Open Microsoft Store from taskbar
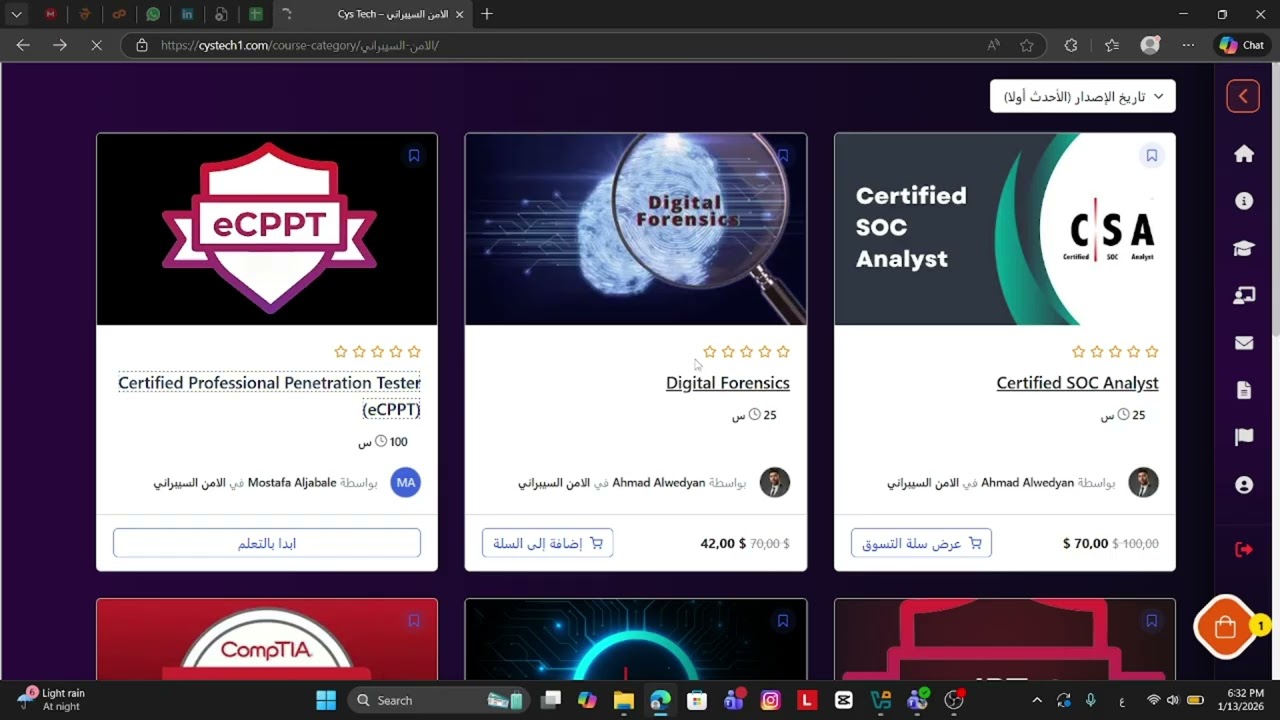This screenshot has width=1280, height=720. point(697,700)
